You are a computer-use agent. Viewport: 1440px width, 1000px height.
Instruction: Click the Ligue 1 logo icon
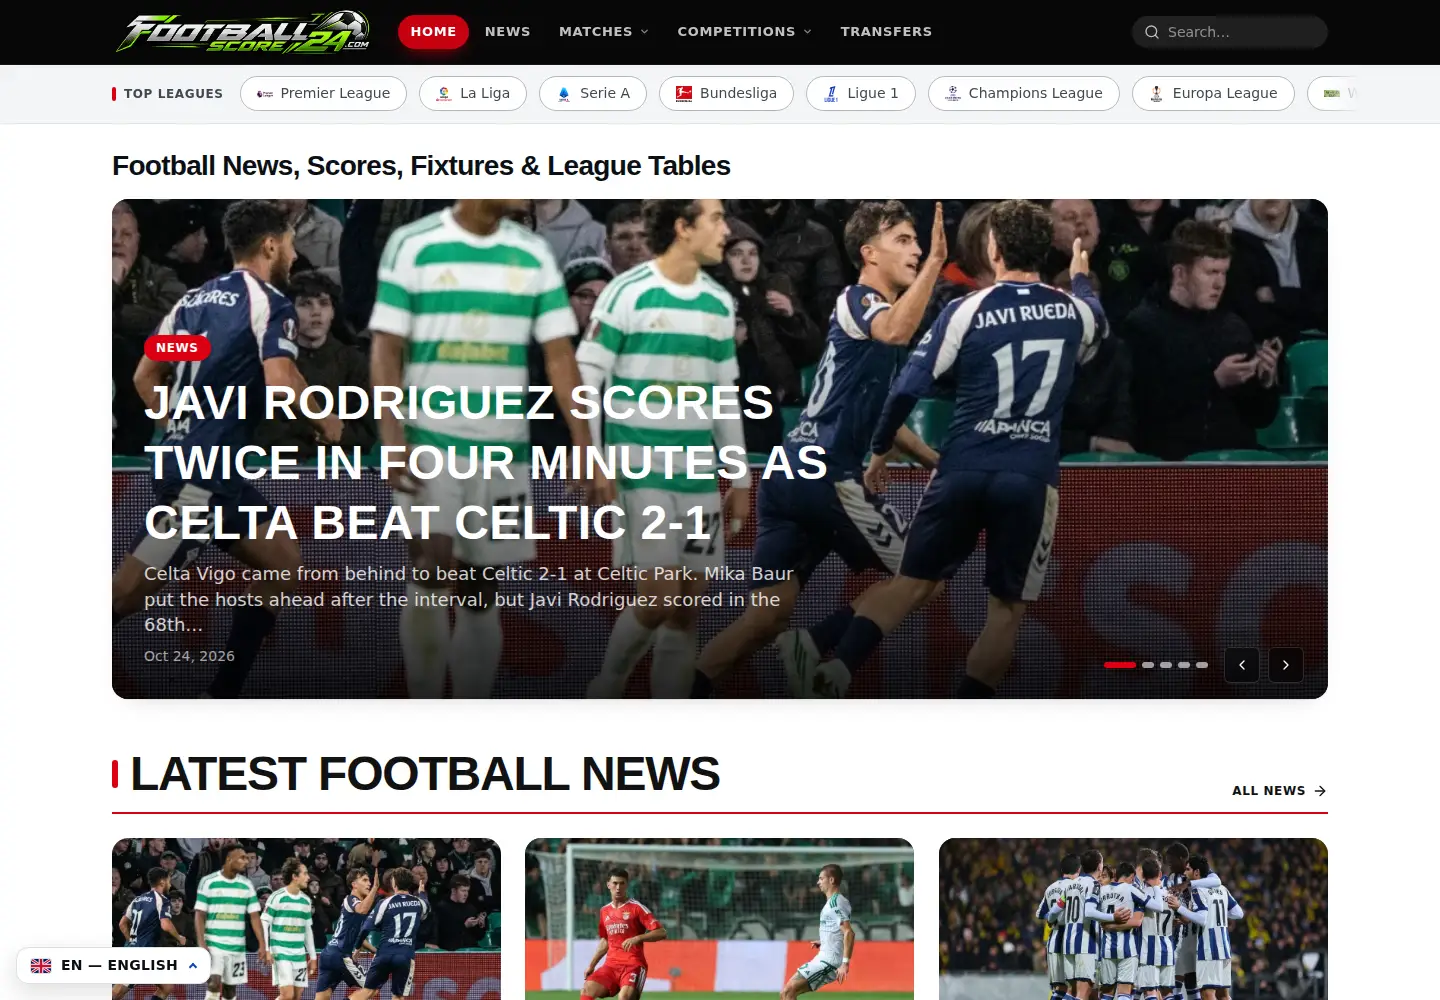831,94
